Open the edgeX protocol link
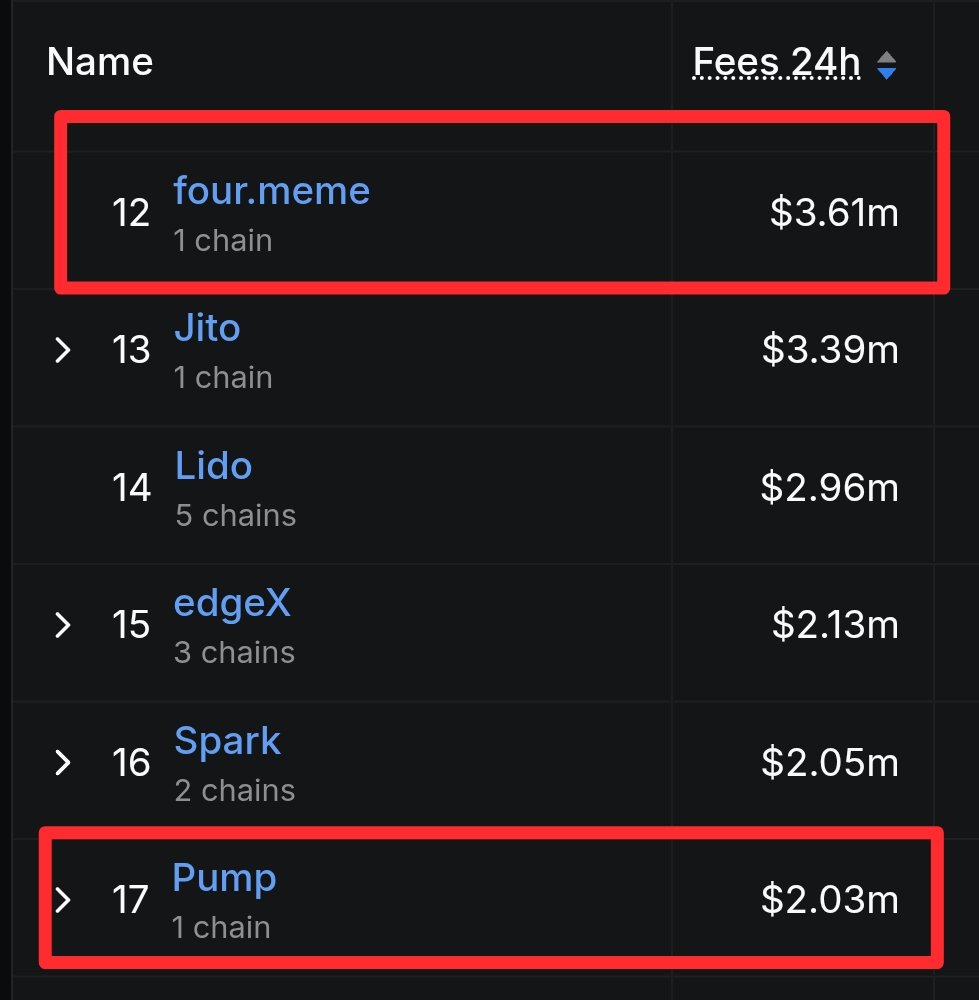The height and width of the screenshot is (1000, 979). [x=232, y=603]
